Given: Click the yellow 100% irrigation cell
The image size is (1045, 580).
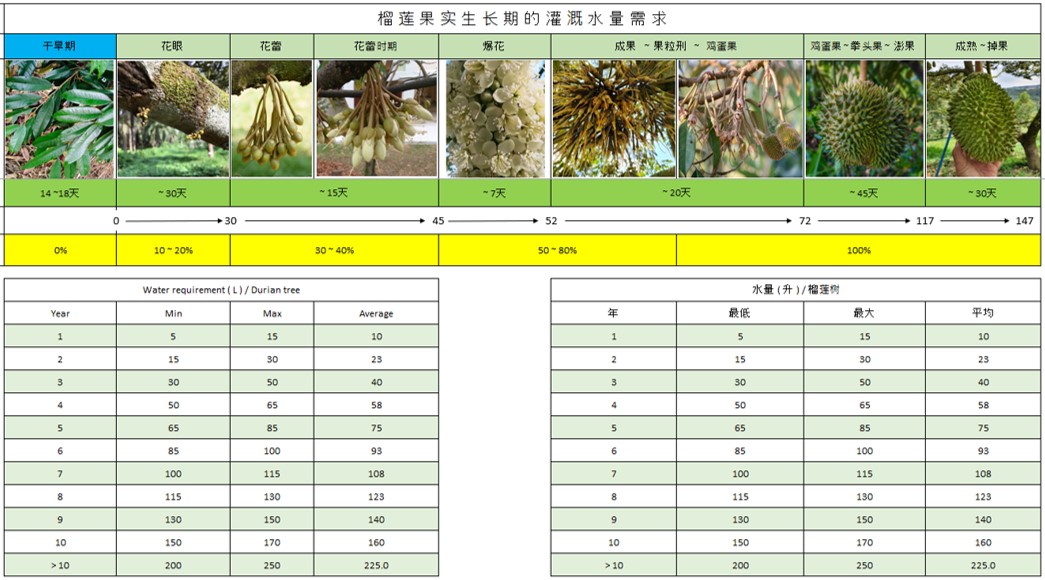Looking at the screenshot, I should click(x=858, y=250).
